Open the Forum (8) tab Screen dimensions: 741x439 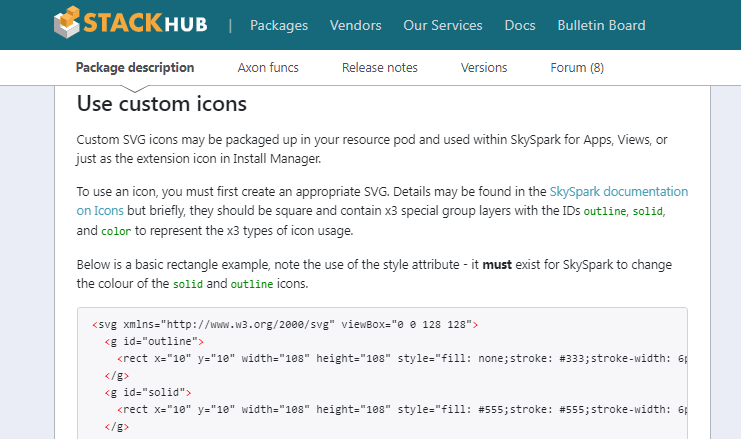[x=577, y=68]
